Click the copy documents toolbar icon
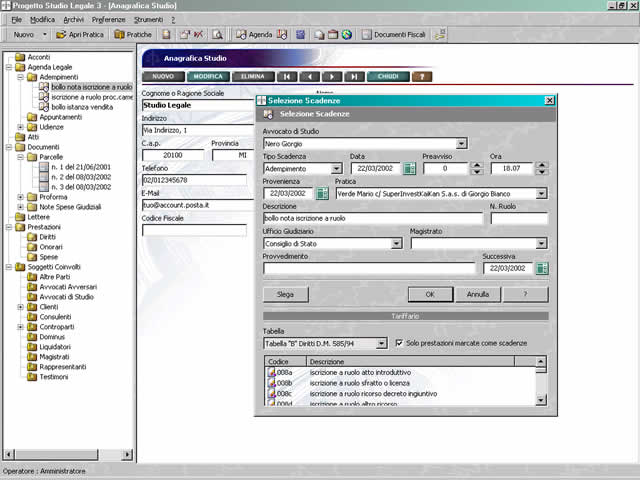Screen dimensions: 640x480 point(319,35)
